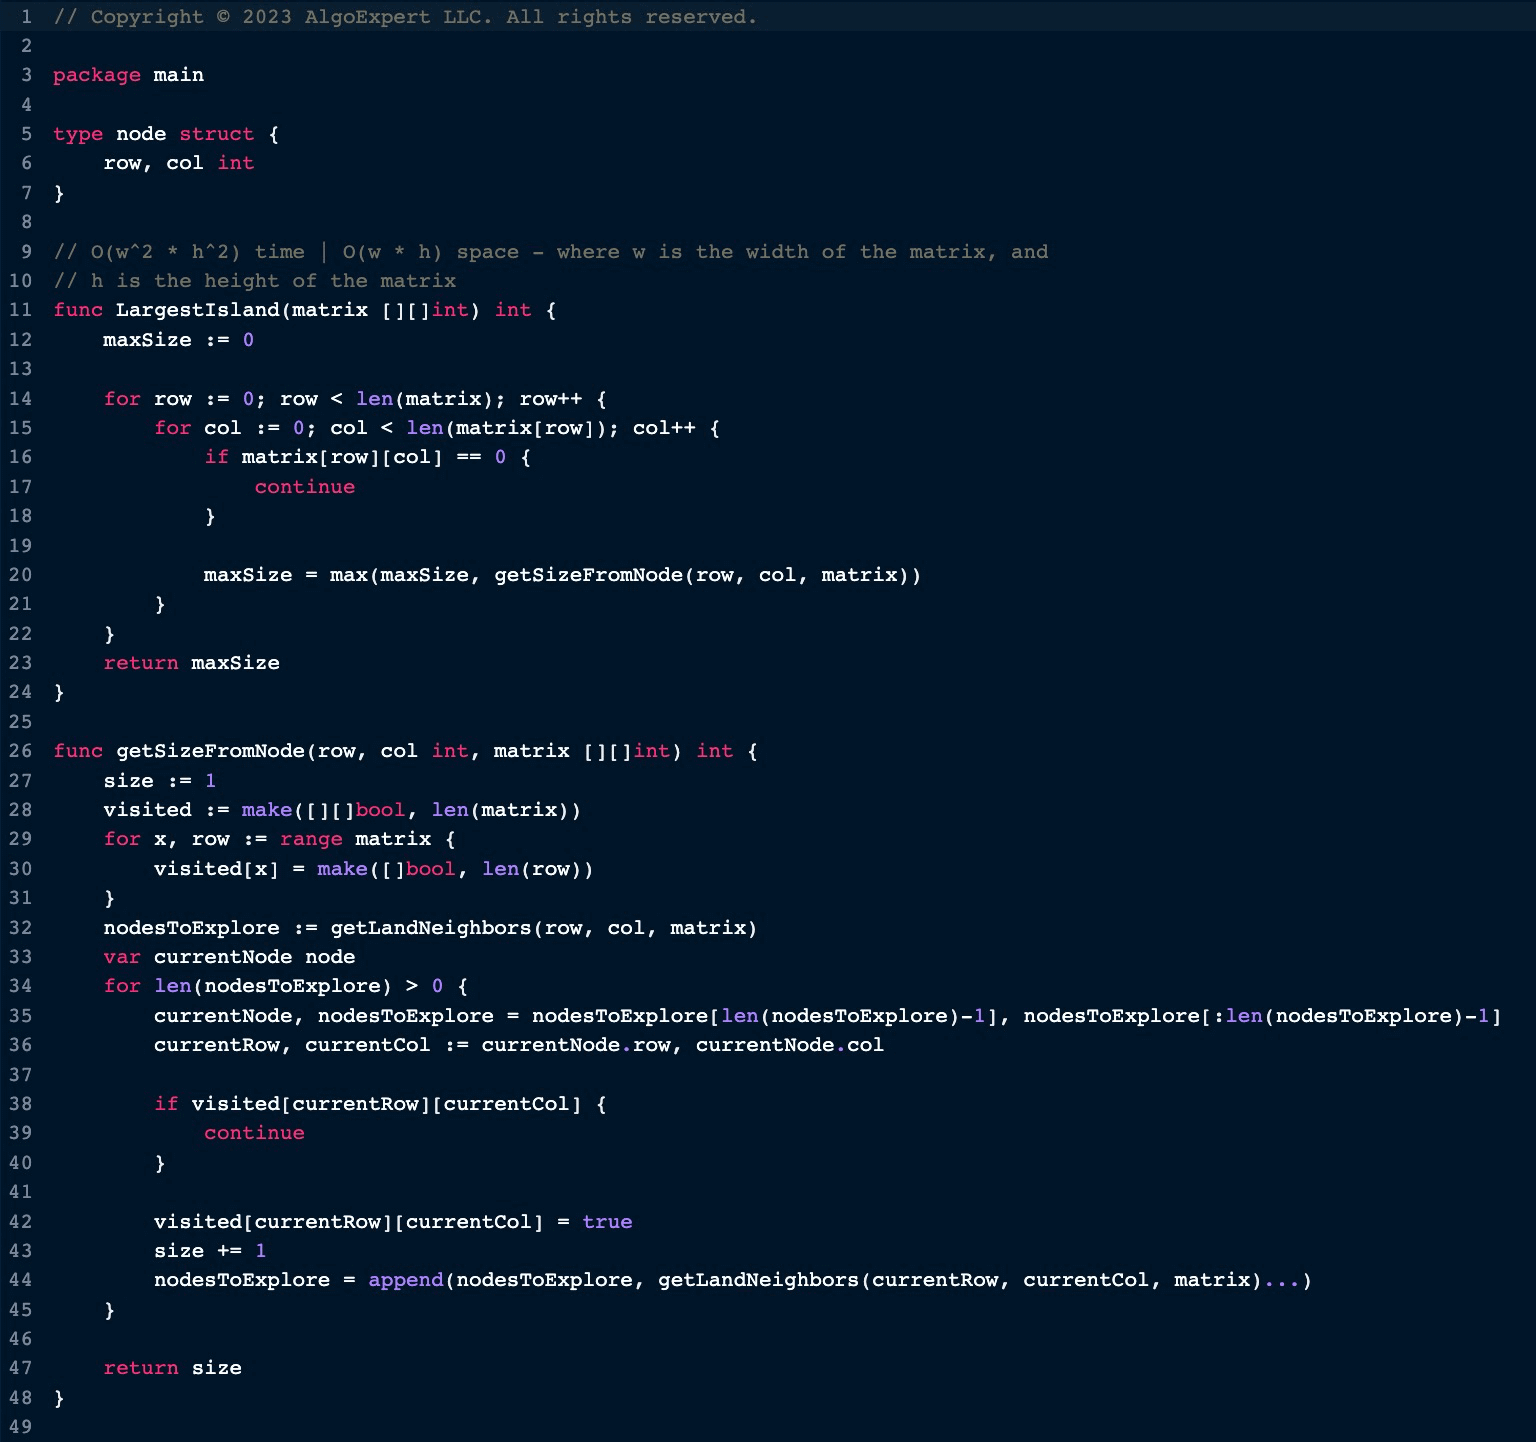The width and height of the screenshot is (1536, 1442).
Task: Click the 'range' keyword on line 29
Action: tap(311, 839)
